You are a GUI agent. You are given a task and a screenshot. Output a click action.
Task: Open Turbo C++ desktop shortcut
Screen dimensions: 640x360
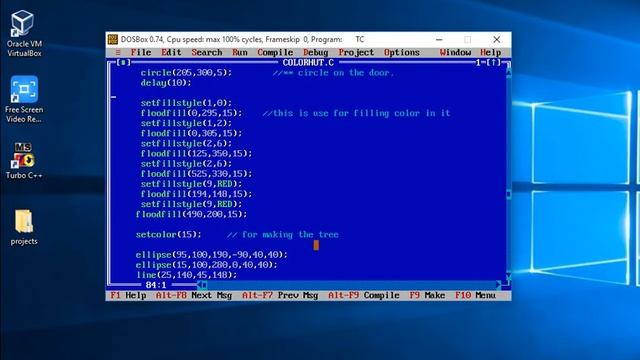(24, 160)
